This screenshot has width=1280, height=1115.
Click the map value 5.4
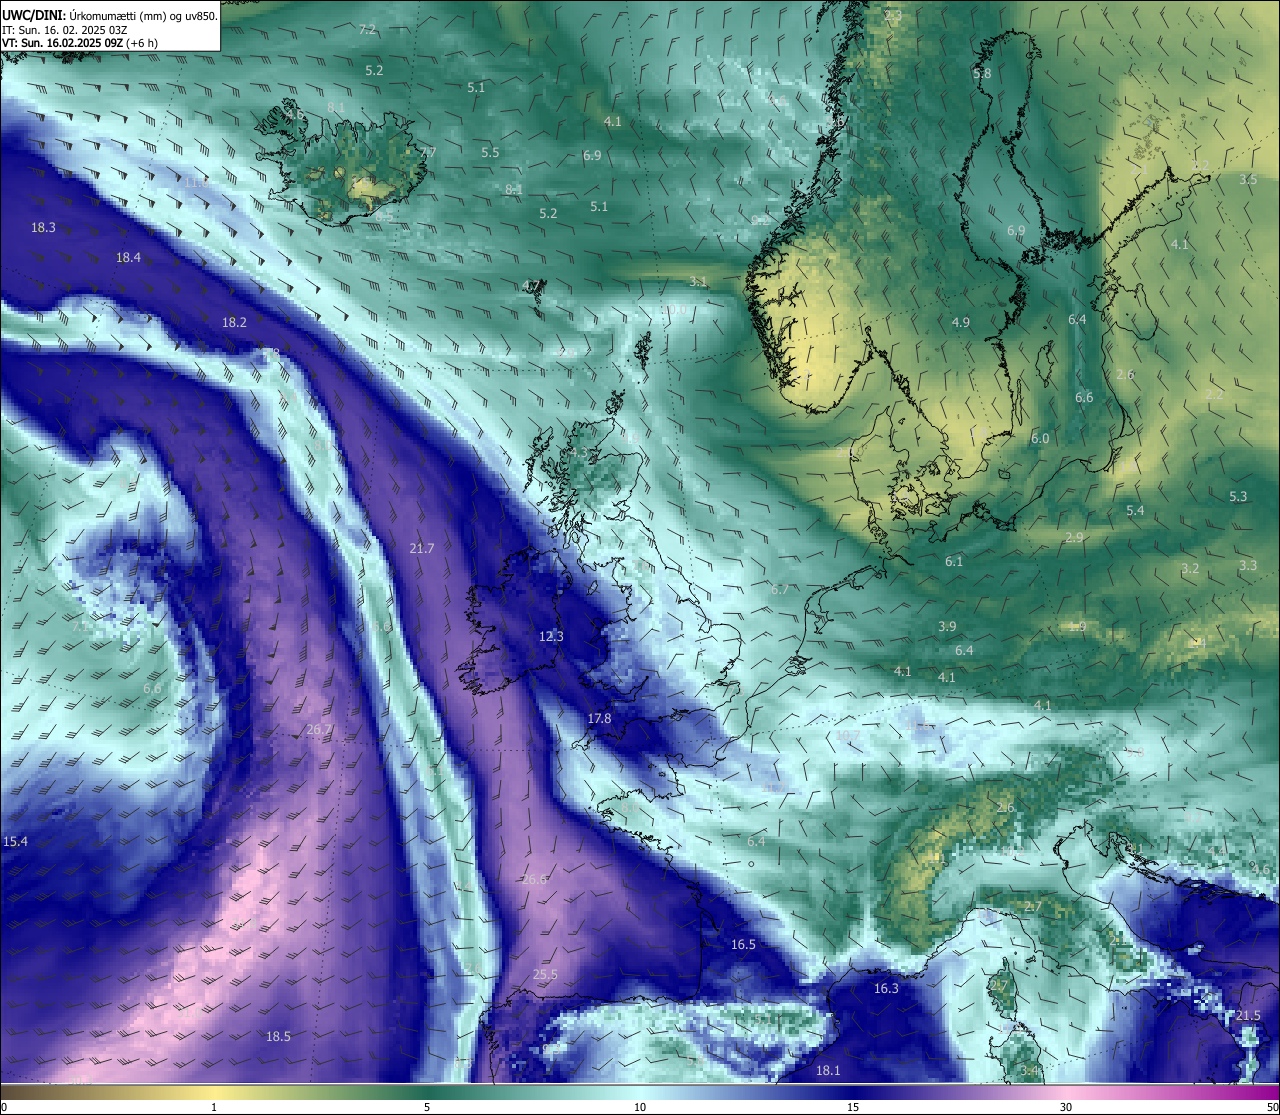[1135, 511]
